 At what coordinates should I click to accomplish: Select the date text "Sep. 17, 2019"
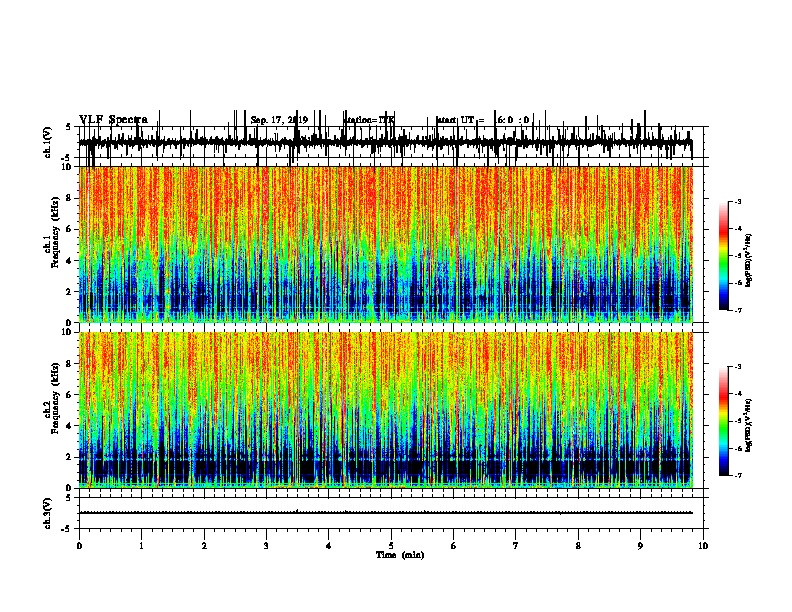pyautogui.click(x=279, y=120)
